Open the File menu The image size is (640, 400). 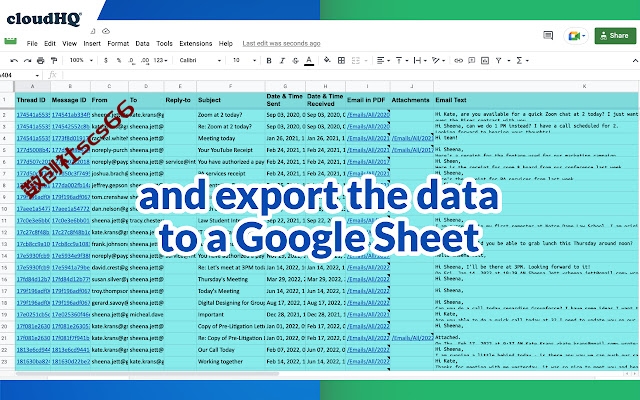32,43
